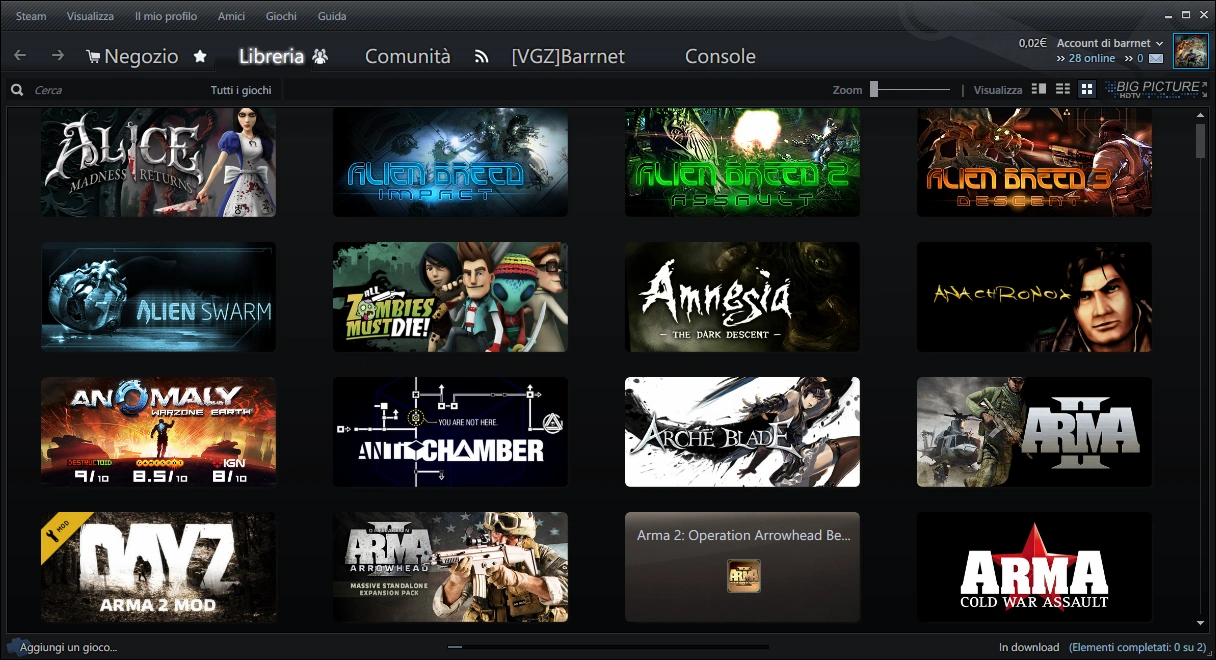The height and width of the screenshot is (660, 1216).
Task: Select Alien Swarm game tile
Action: click(159, 297)
